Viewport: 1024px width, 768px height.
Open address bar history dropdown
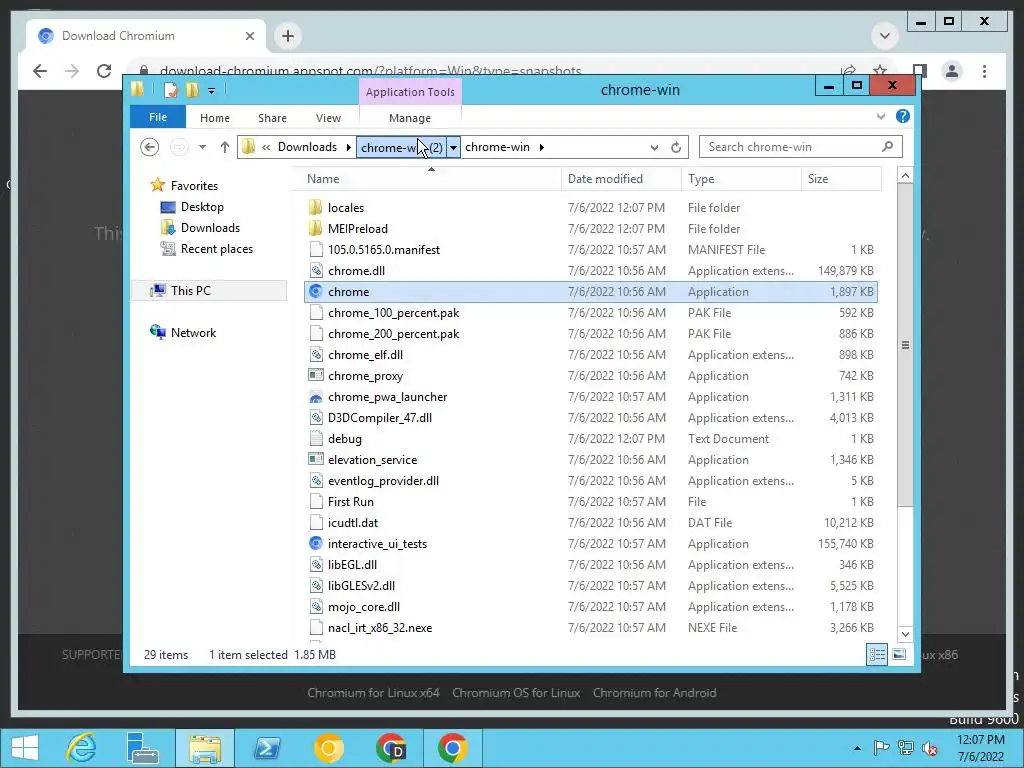(654, 148)
